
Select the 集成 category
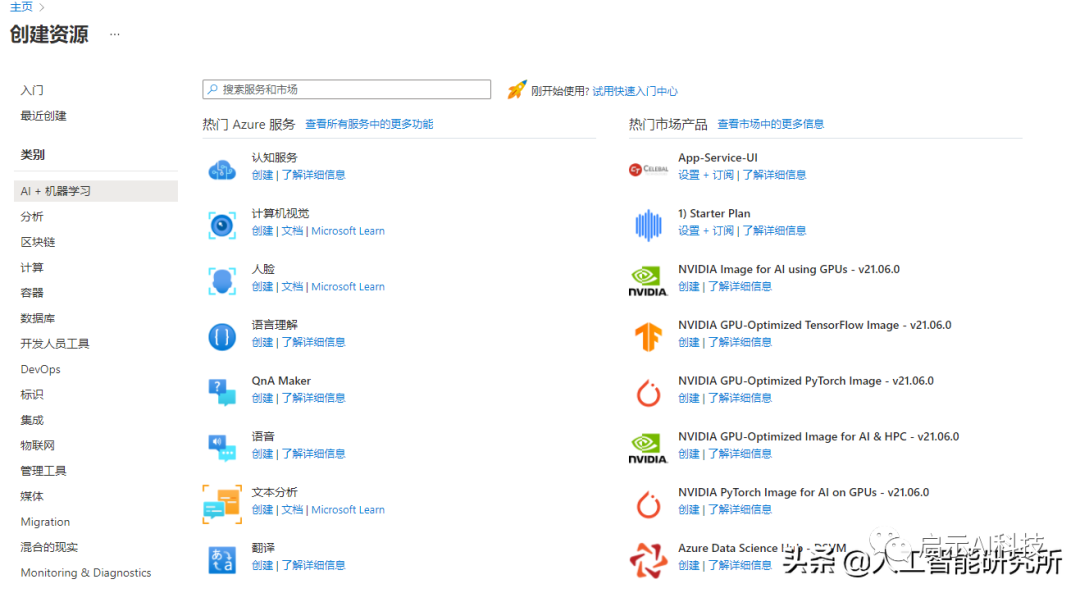click(32, 420)
